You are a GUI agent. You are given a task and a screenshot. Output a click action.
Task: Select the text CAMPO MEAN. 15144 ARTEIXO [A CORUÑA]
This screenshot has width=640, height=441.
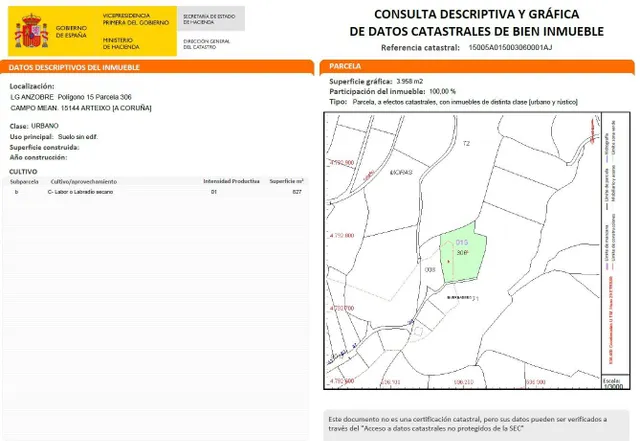81,108
